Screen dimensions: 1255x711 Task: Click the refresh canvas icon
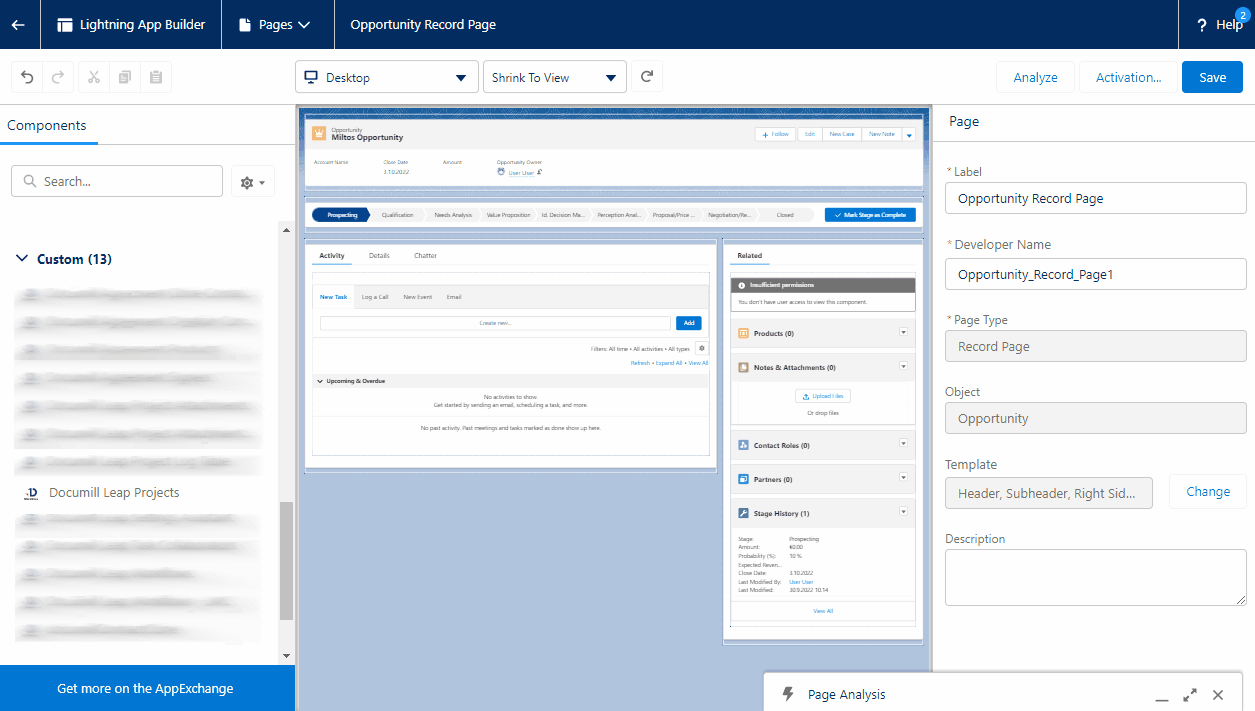pyautogui.click(x=647, y=77)
